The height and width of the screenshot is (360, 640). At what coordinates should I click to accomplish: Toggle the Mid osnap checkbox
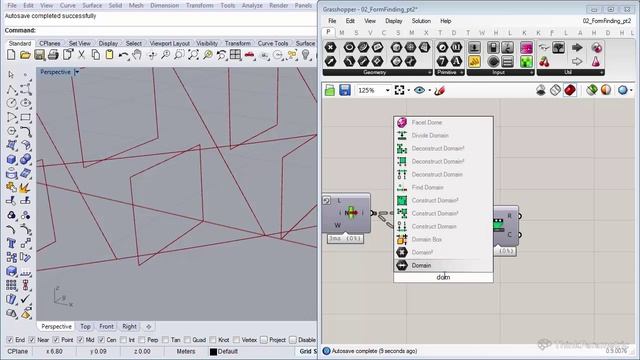[80, 340]
